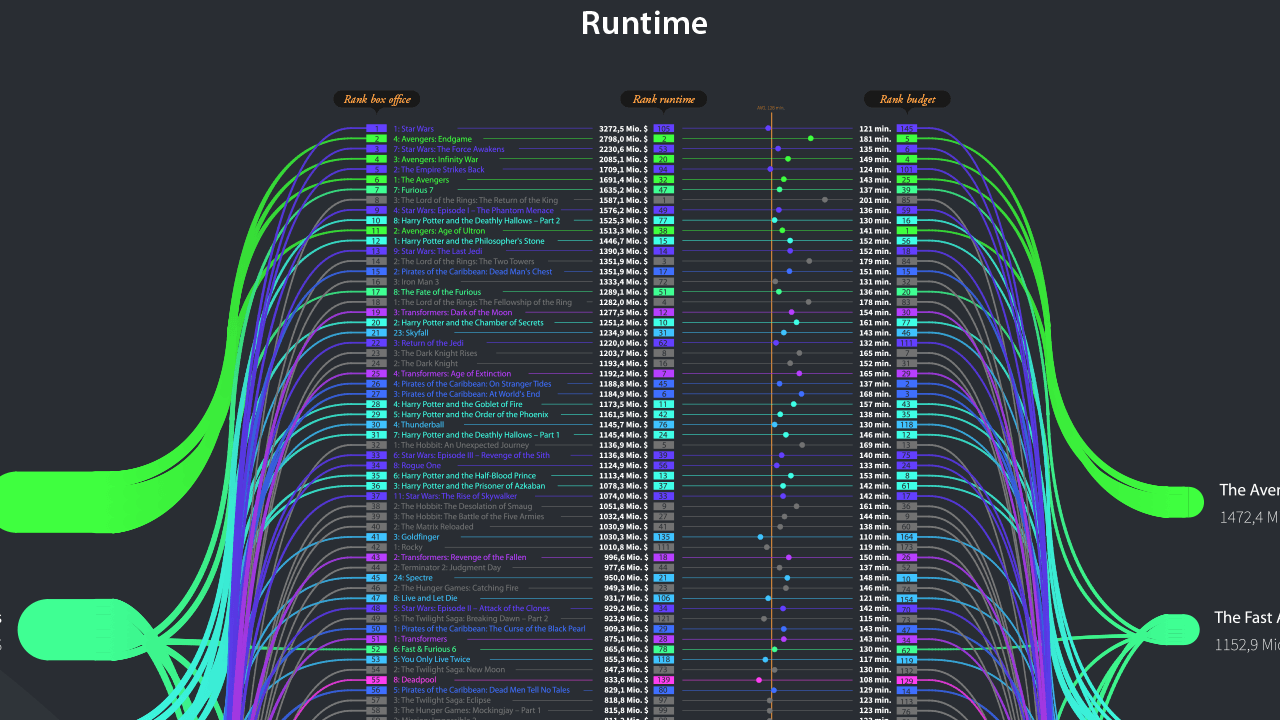Select 'The Matrix Reloaded' title
This screenshot has width=1280, height=720.
coord(433,526)
